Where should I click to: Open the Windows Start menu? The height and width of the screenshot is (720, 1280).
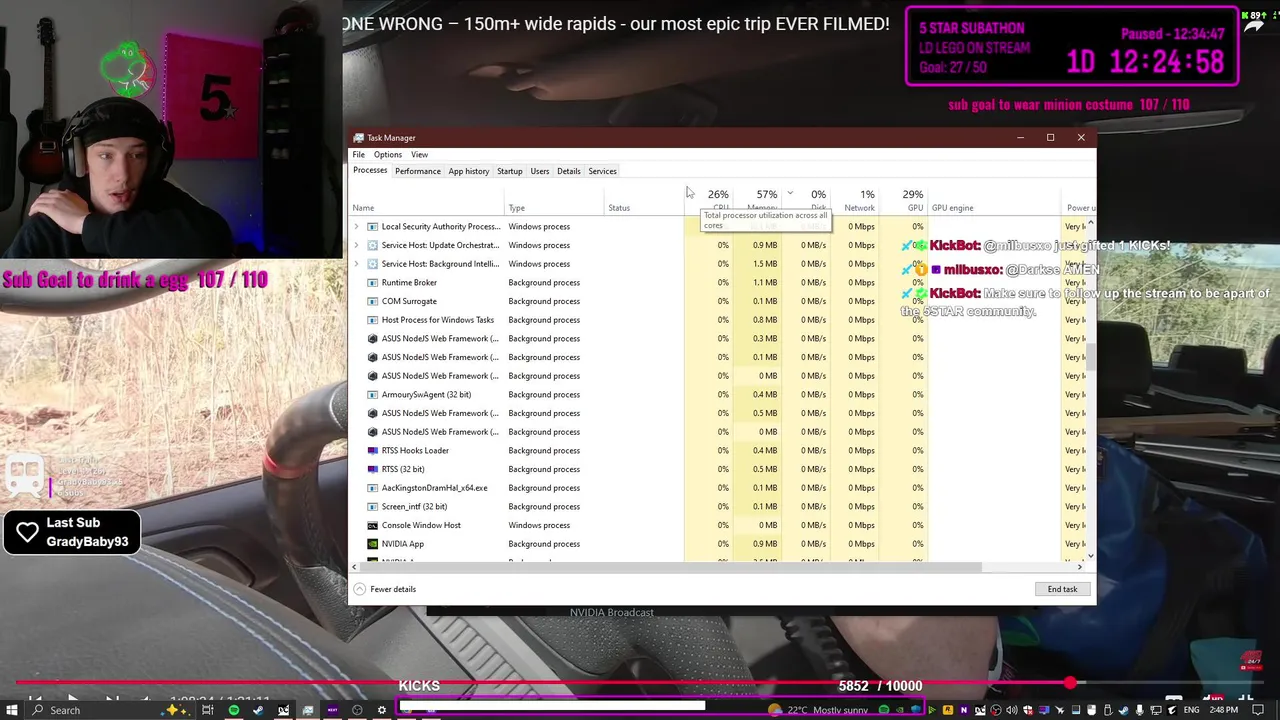[x=11, y=710]
